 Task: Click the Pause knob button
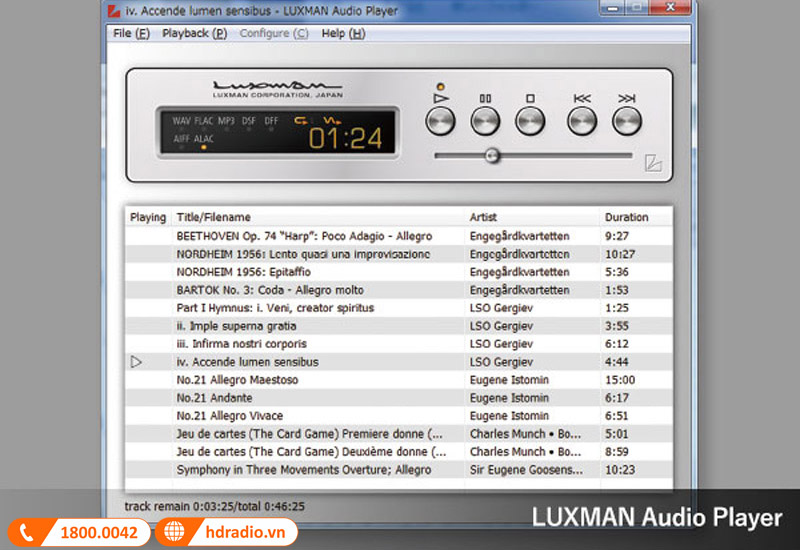pos(485,121)
